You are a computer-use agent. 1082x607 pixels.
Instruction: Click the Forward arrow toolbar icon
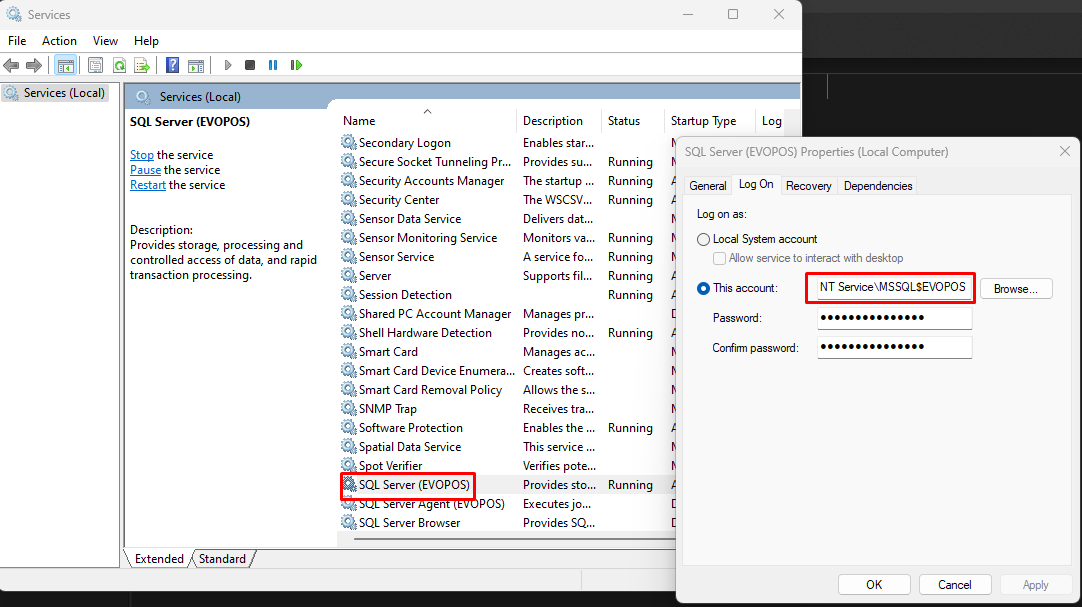coord(34,66)
